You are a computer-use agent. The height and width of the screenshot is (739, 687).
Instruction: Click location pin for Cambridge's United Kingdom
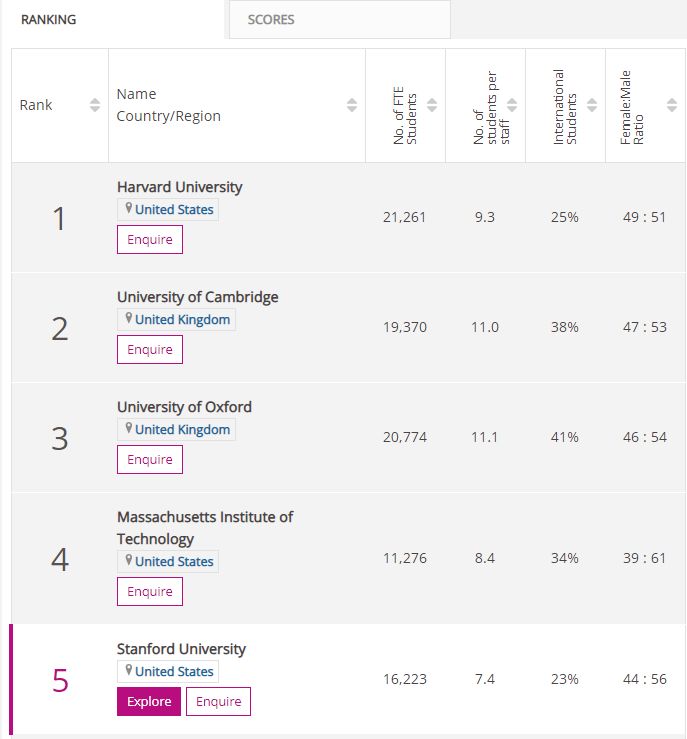(x=128, y=319)
